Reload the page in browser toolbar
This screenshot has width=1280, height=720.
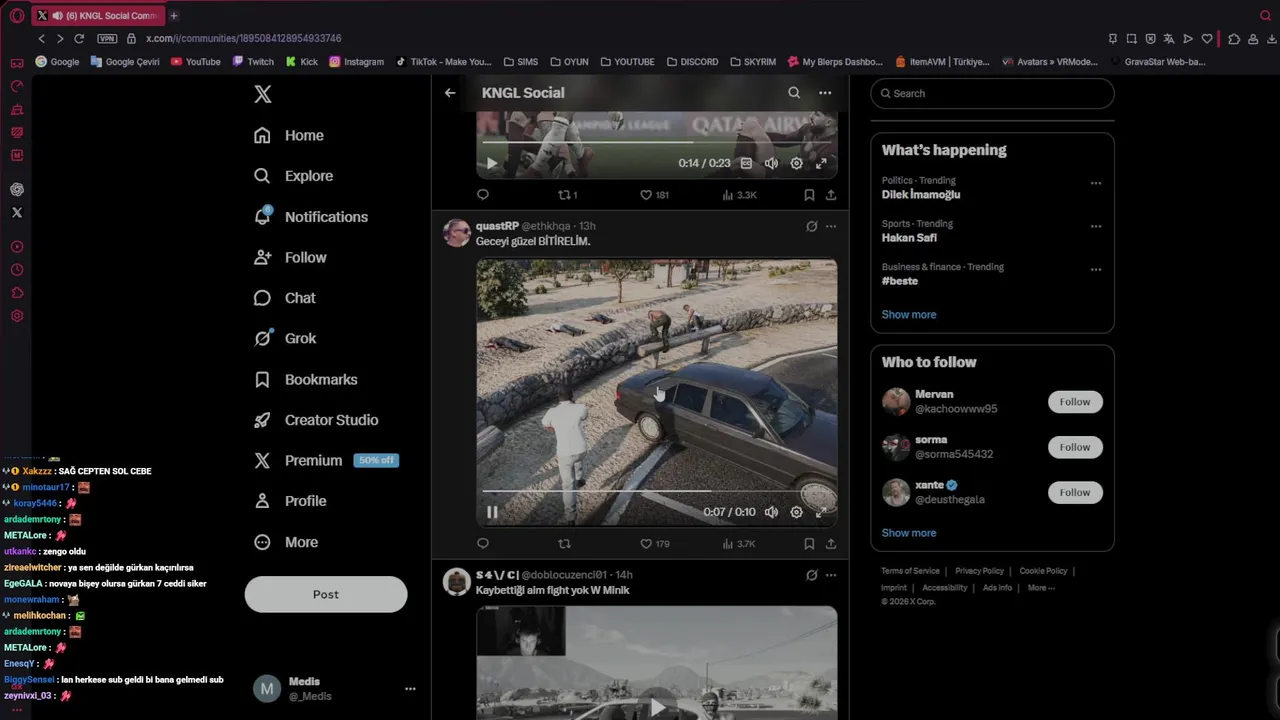click(x=79, y=38)
